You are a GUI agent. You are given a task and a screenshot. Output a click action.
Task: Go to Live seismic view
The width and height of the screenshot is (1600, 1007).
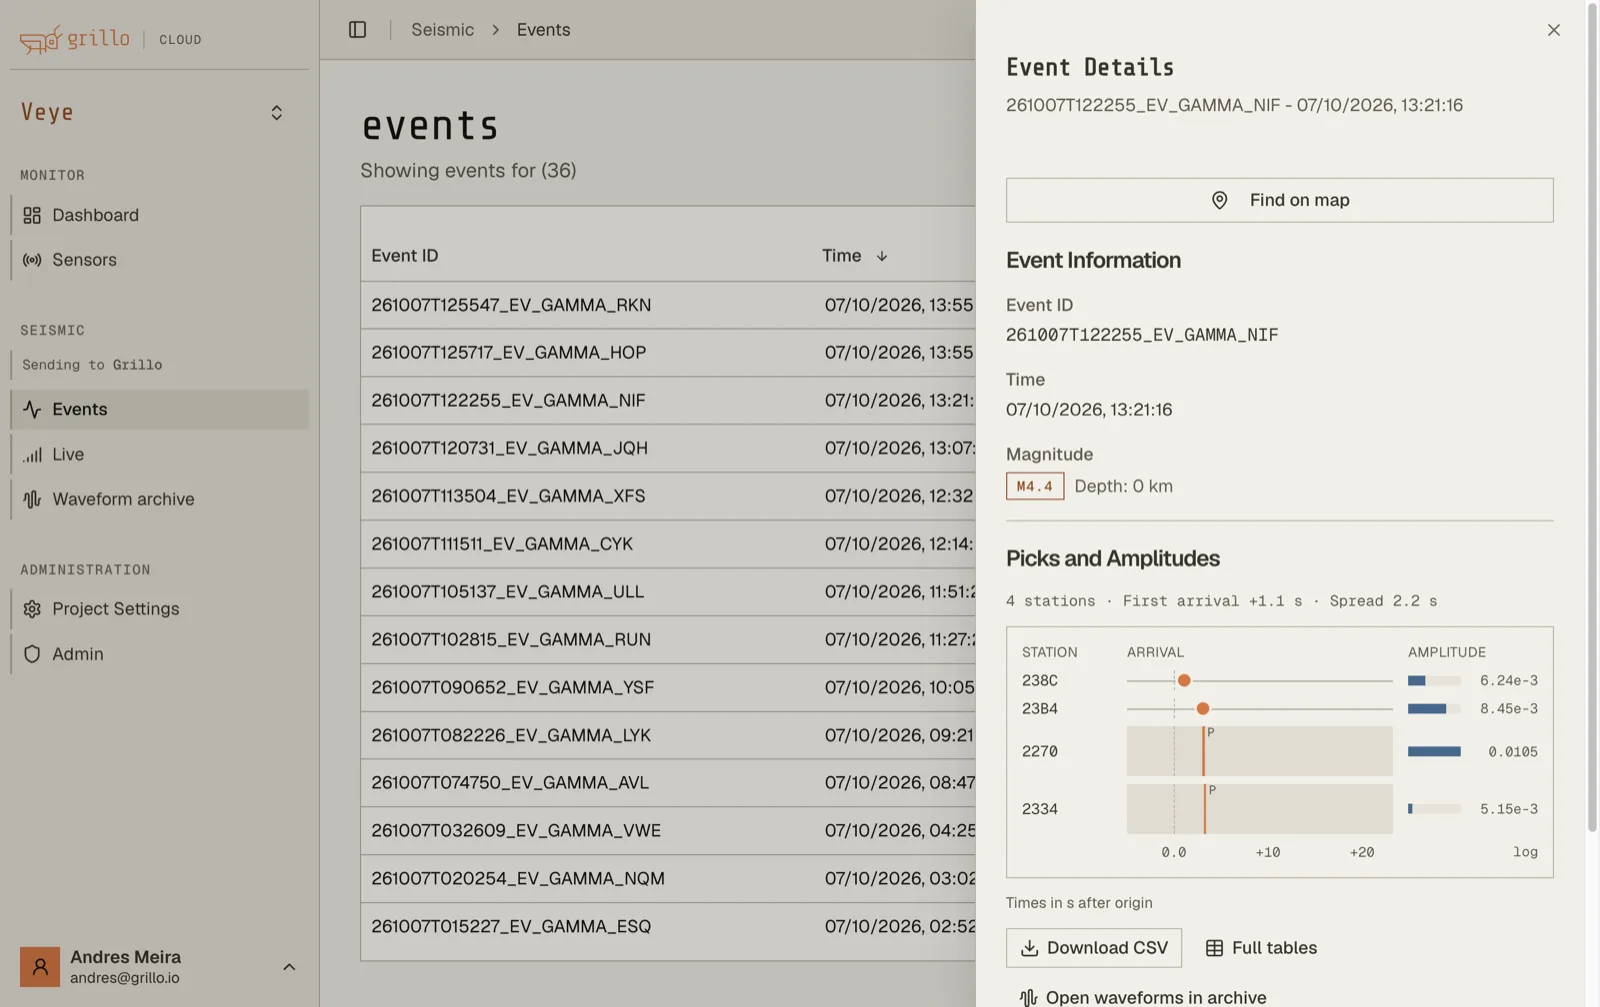point(160,454)
